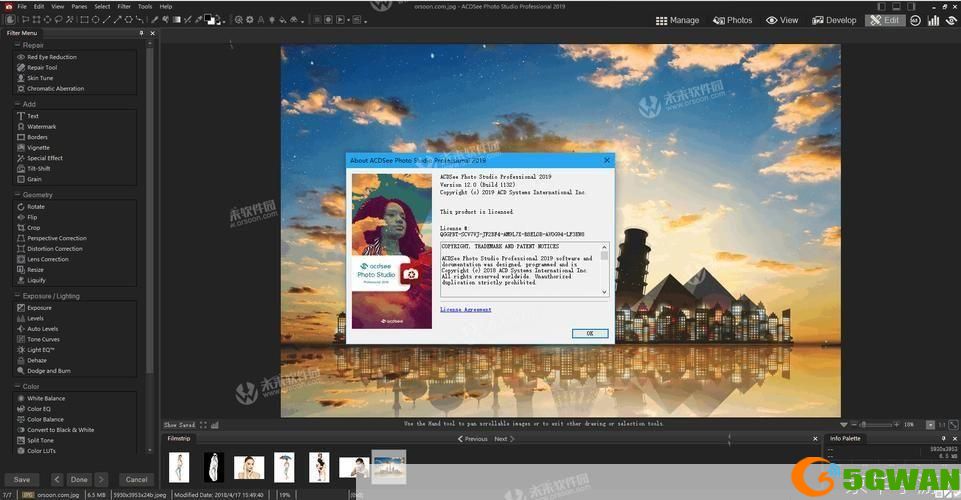Click OK in the About dialog

[x=590, y=333]
